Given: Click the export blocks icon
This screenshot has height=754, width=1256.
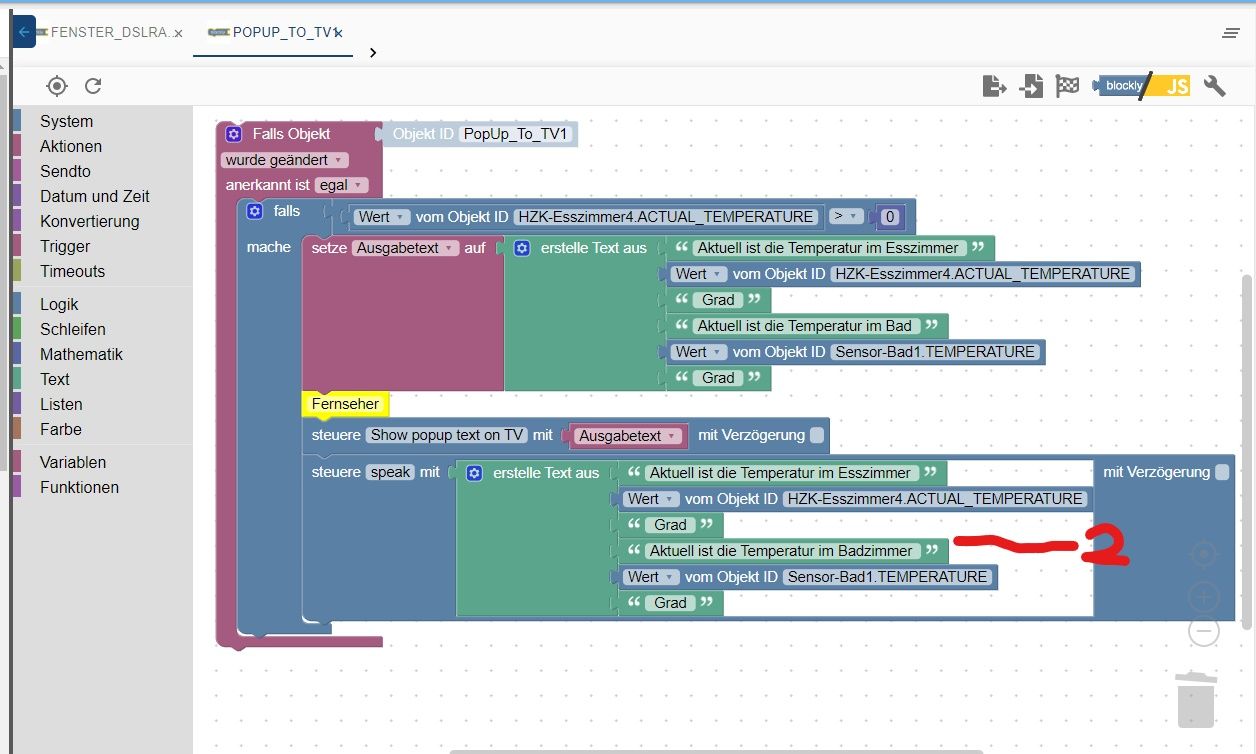Looking at the screenshot, I should 994,86.
